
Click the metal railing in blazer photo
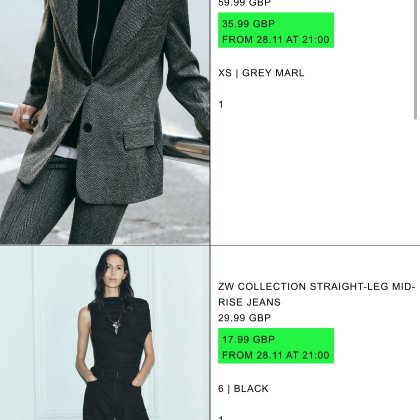click(187, 145)
